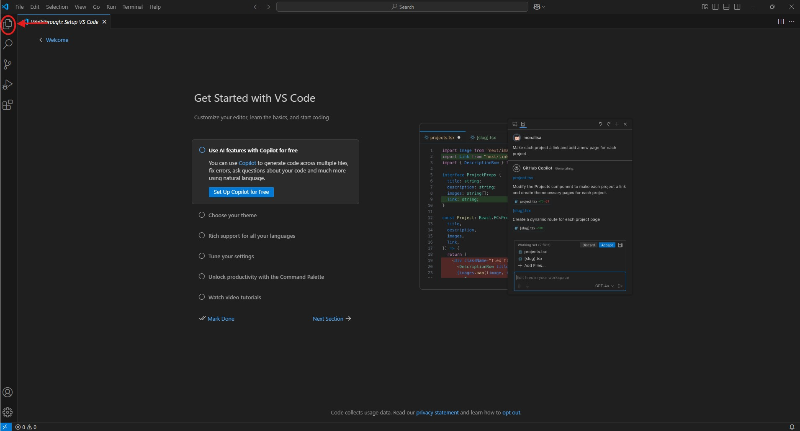Open the Source Control view

[8, 64]
